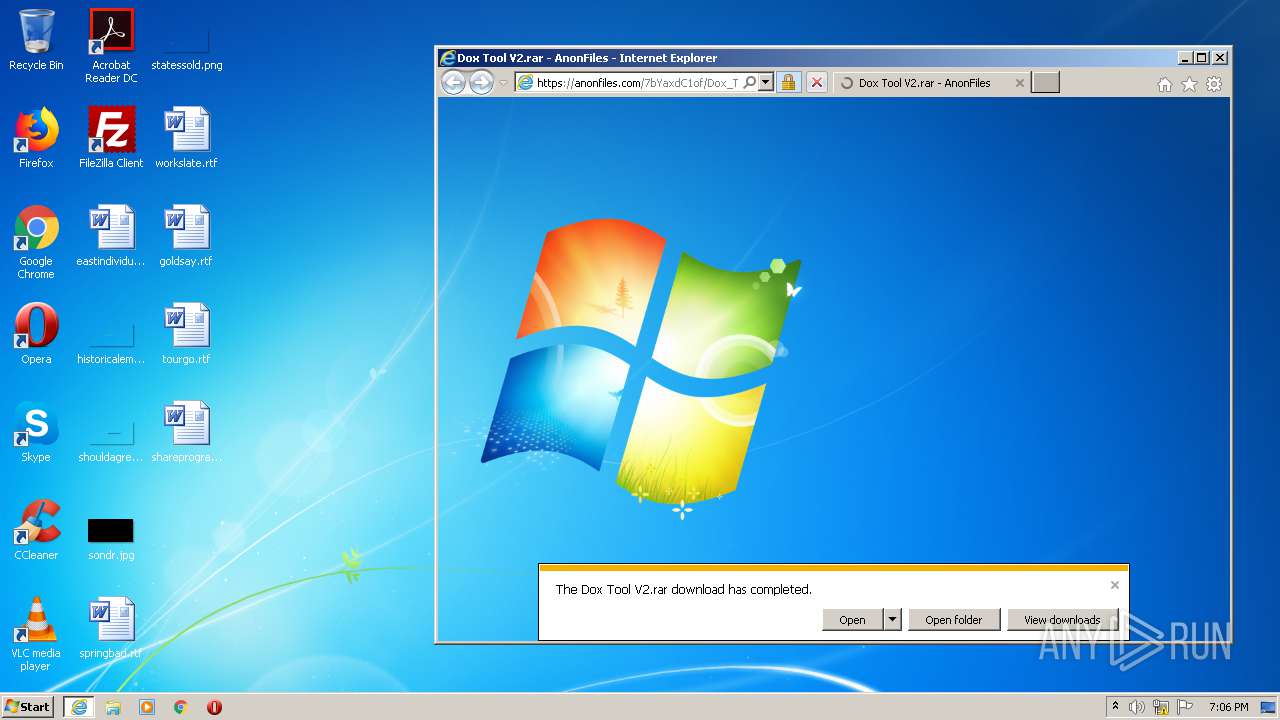Open the recent pages dropdown arrow
1280x720 pixels.
coord(503,84)
